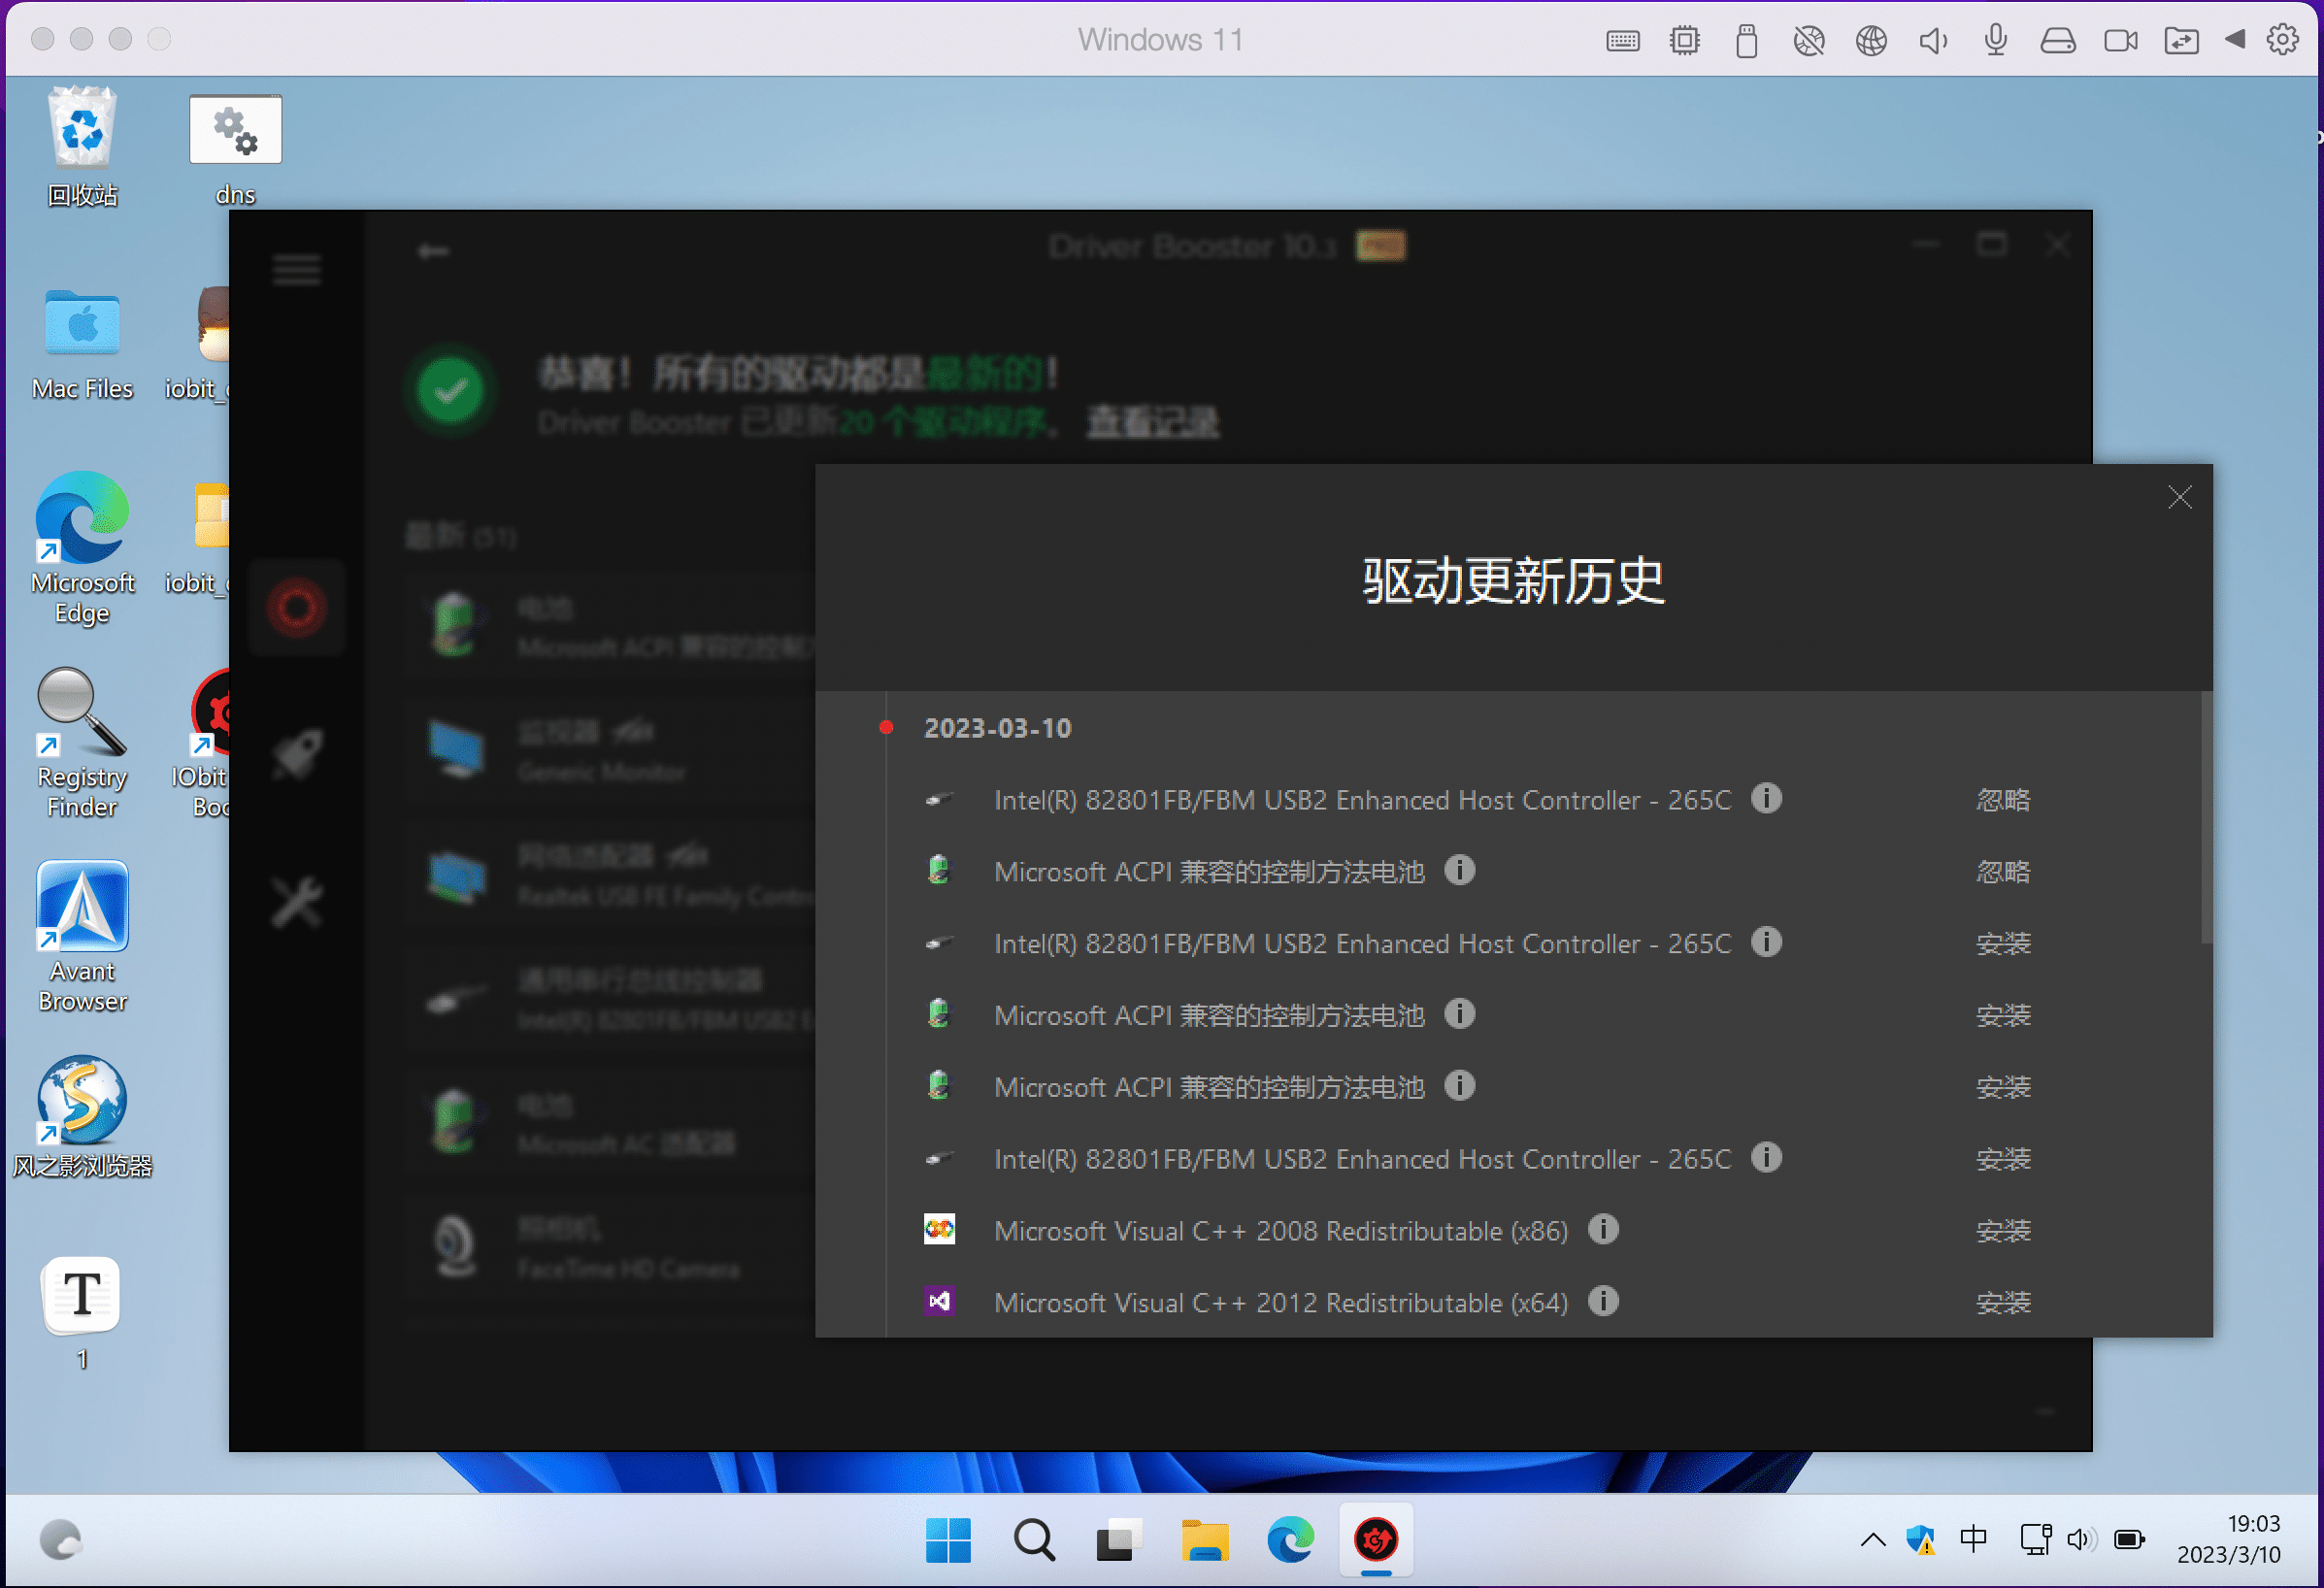Open the red scan section in sidebar
The height and width of the screenshot is (1588, 2324).
pos(296,607)
